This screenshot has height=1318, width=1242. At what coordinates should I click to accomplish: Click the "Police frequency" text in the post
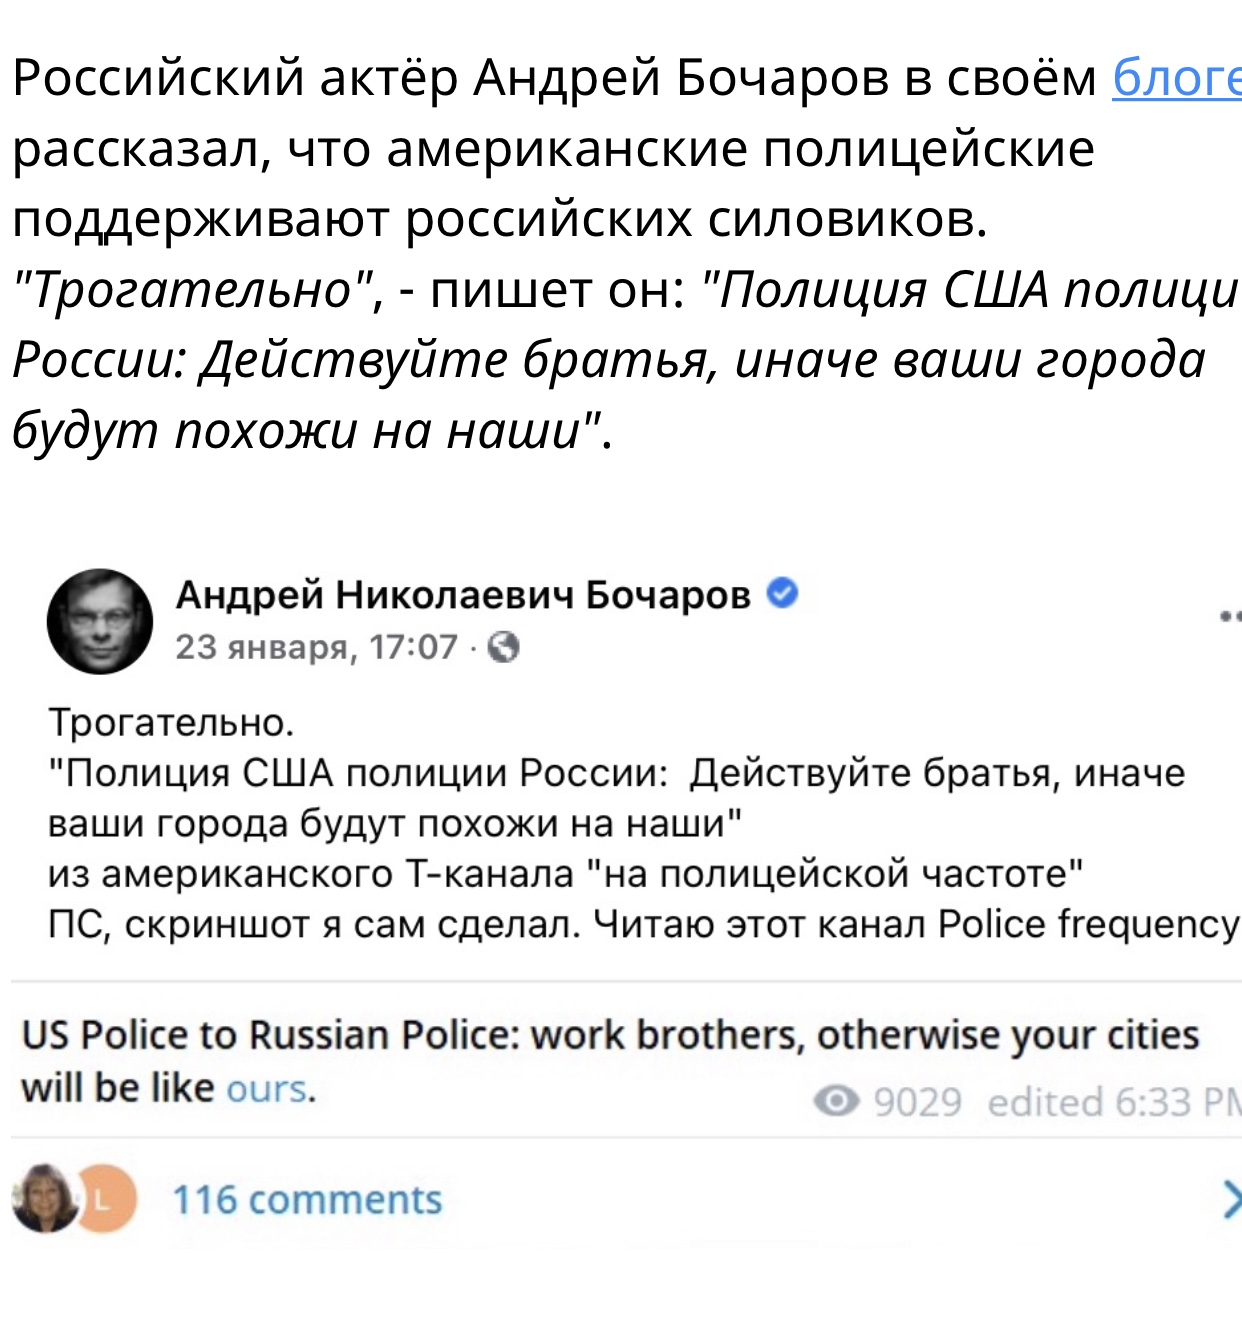(x=1088, y=924)
